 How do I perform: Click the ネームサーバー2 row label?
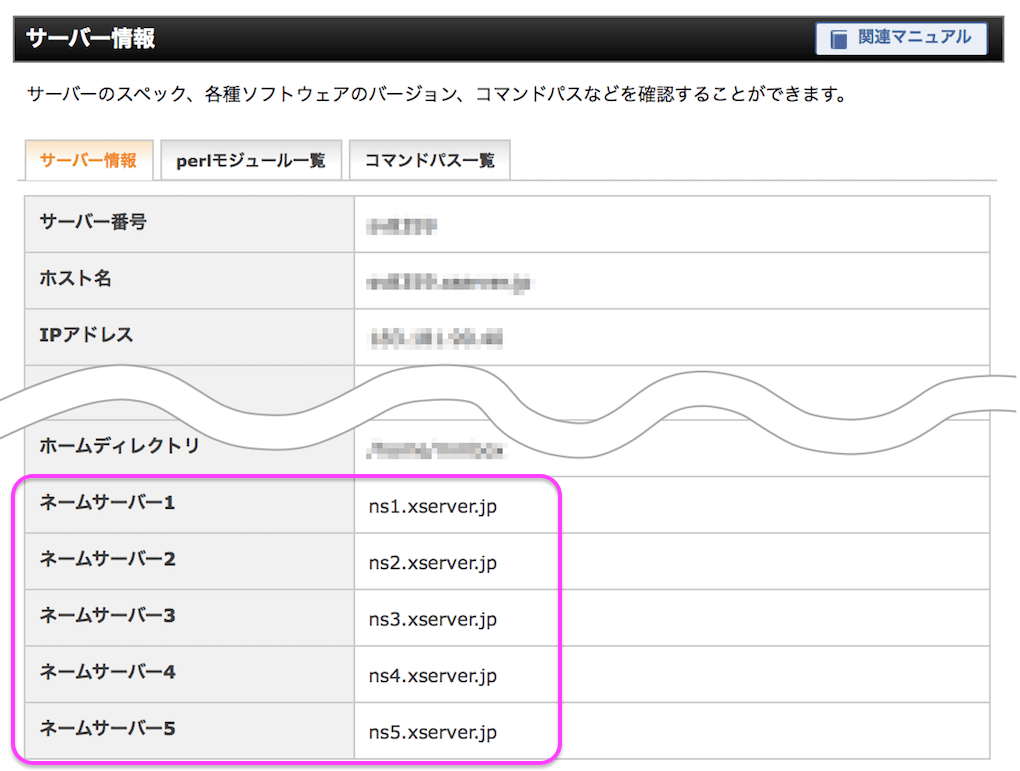(x=107, y=559)
